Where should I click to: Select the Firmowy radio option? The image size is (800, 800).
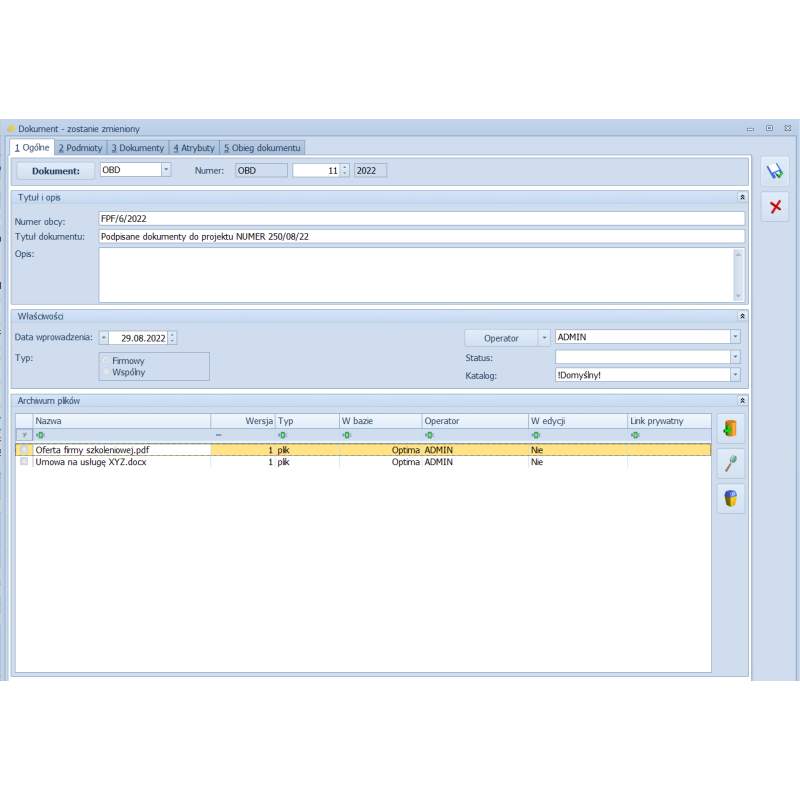[106, 360]
